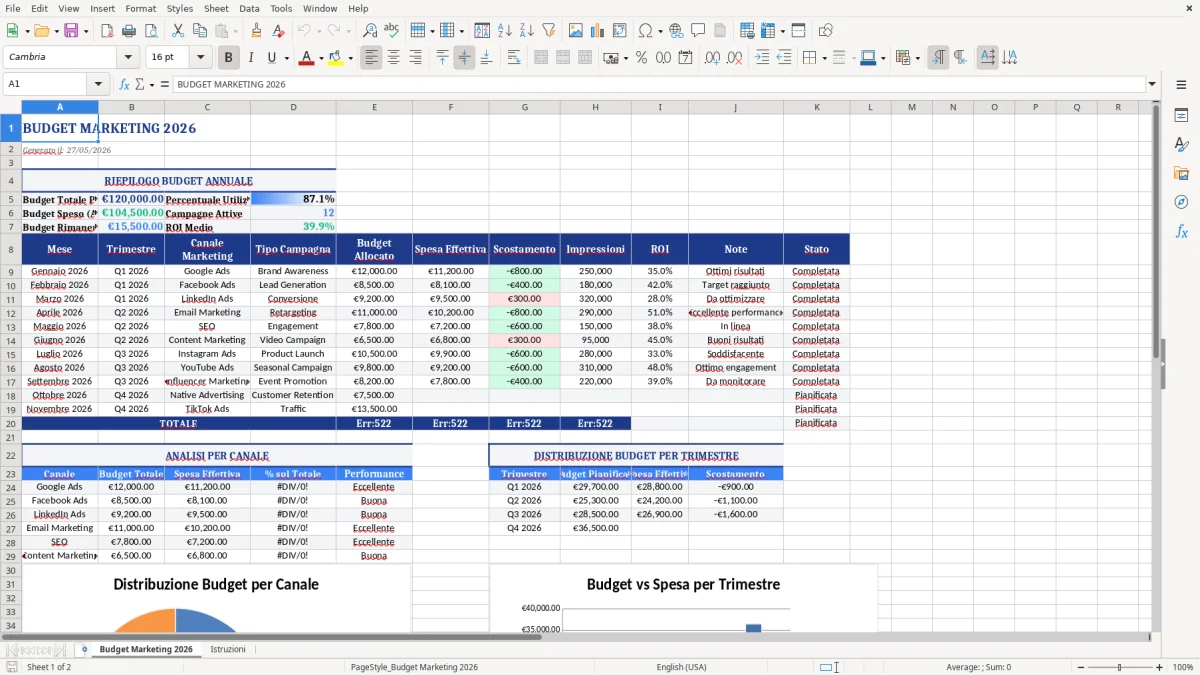Open the Properties sidebar deck

pos(1181,116)
